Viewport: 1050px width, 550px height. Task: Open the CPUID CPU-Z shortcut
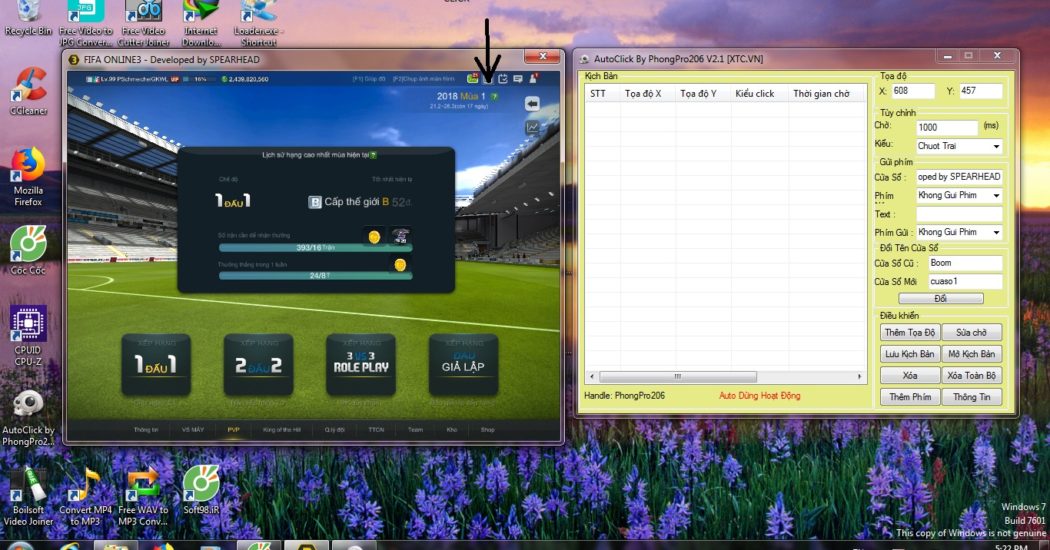[x=28, y=336]
